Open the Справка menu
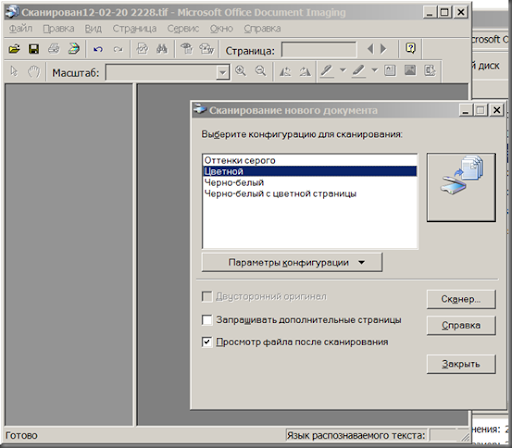This screenshot has width=512, height=448. click(x=262, y=29)
